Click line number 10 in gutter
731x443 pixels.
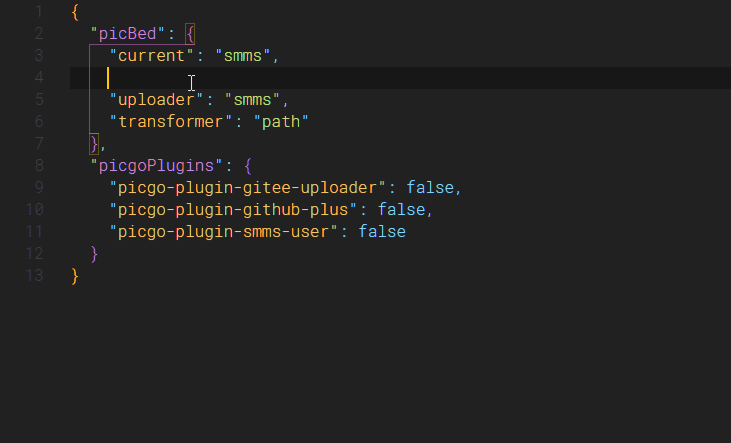[34, 209]
